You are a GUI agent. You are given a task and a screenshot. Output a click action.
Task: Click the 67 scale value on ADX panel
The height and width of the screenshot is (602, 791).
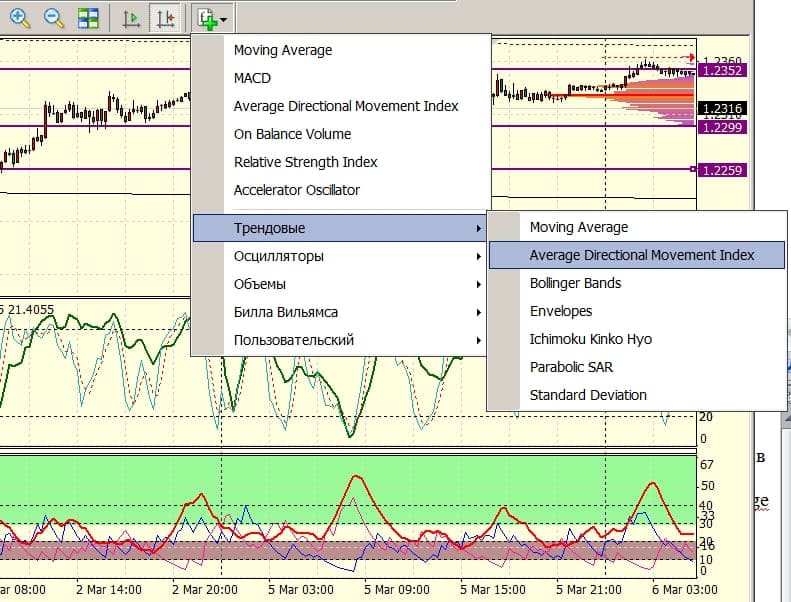(x=707, y=464)
